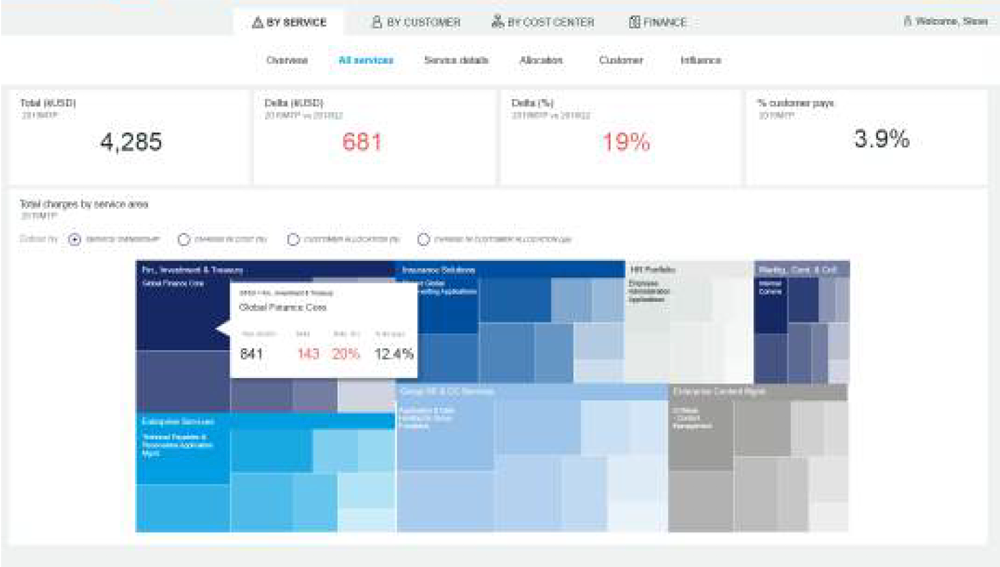Click the By Cost Center hierarchy icon
Screen dimensions: 1000x567
[497, 22]
